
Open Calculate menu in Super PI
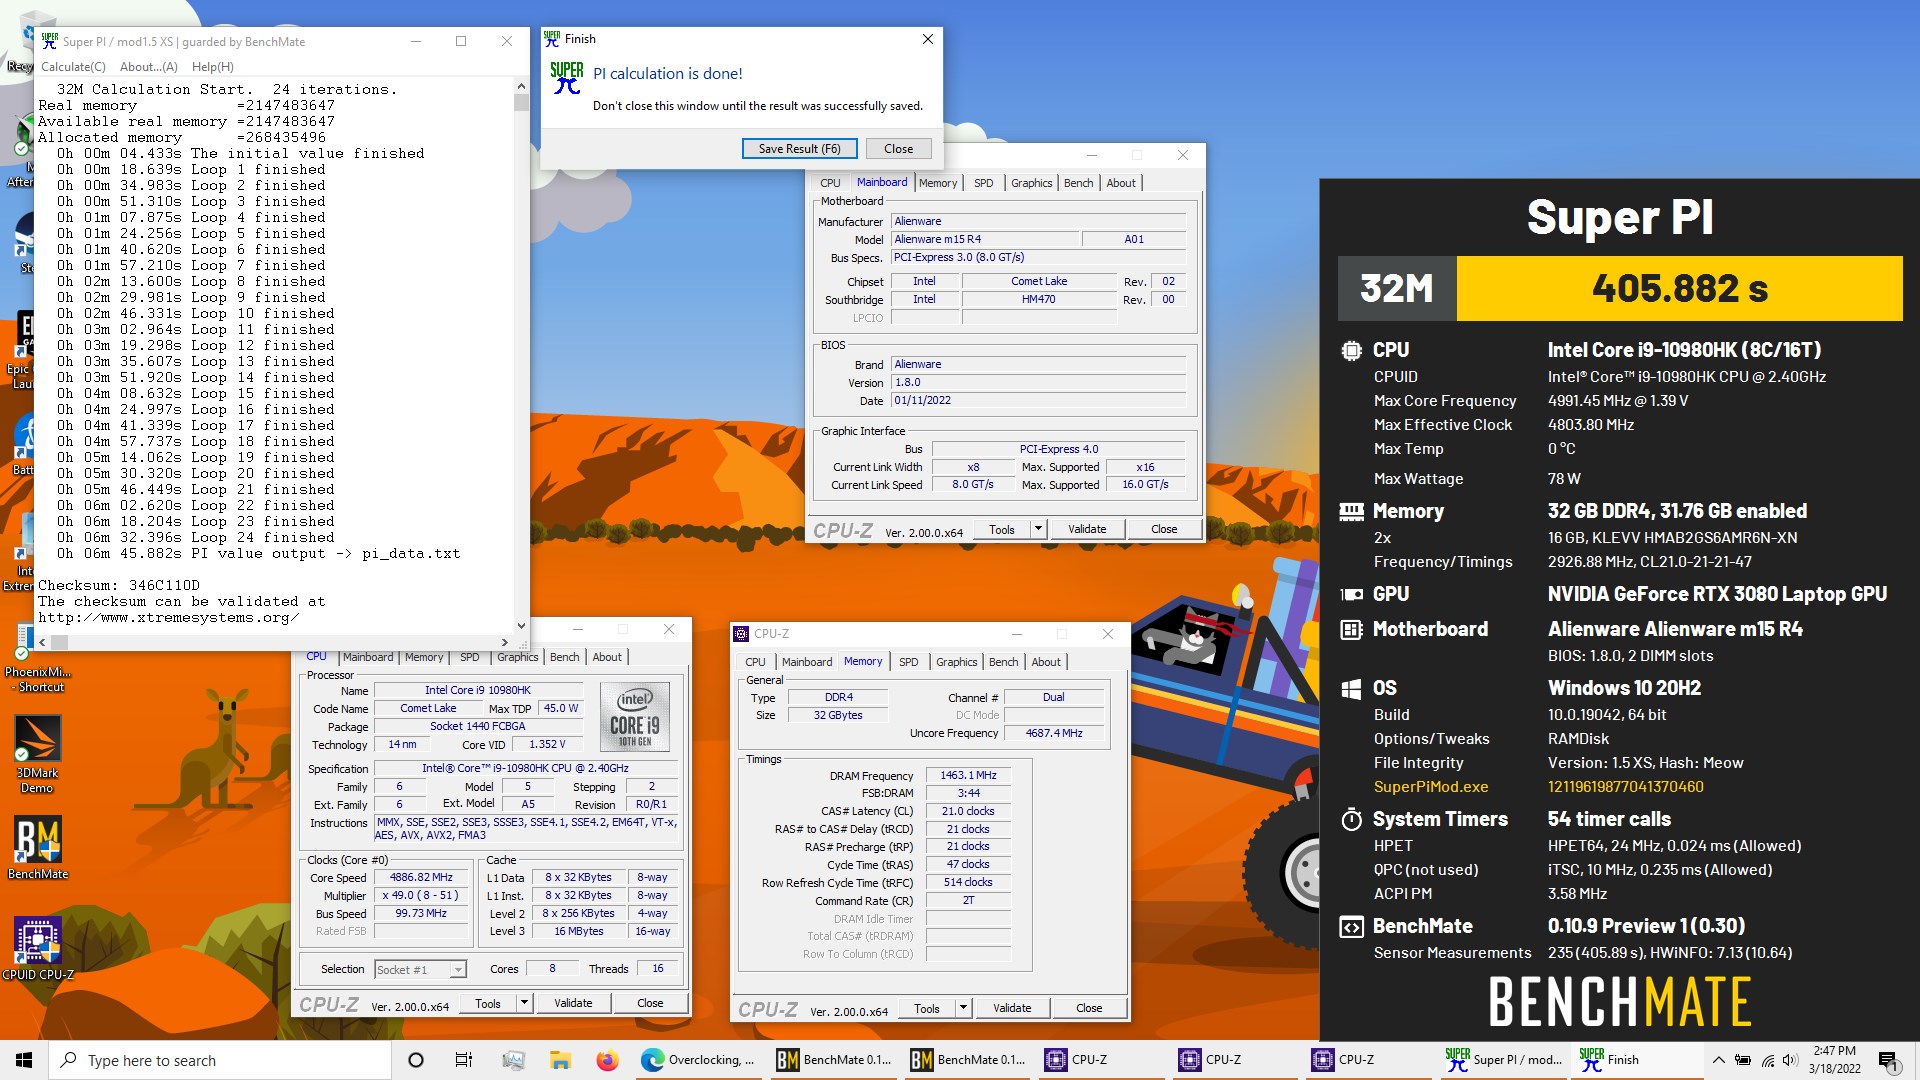(73, 67)
